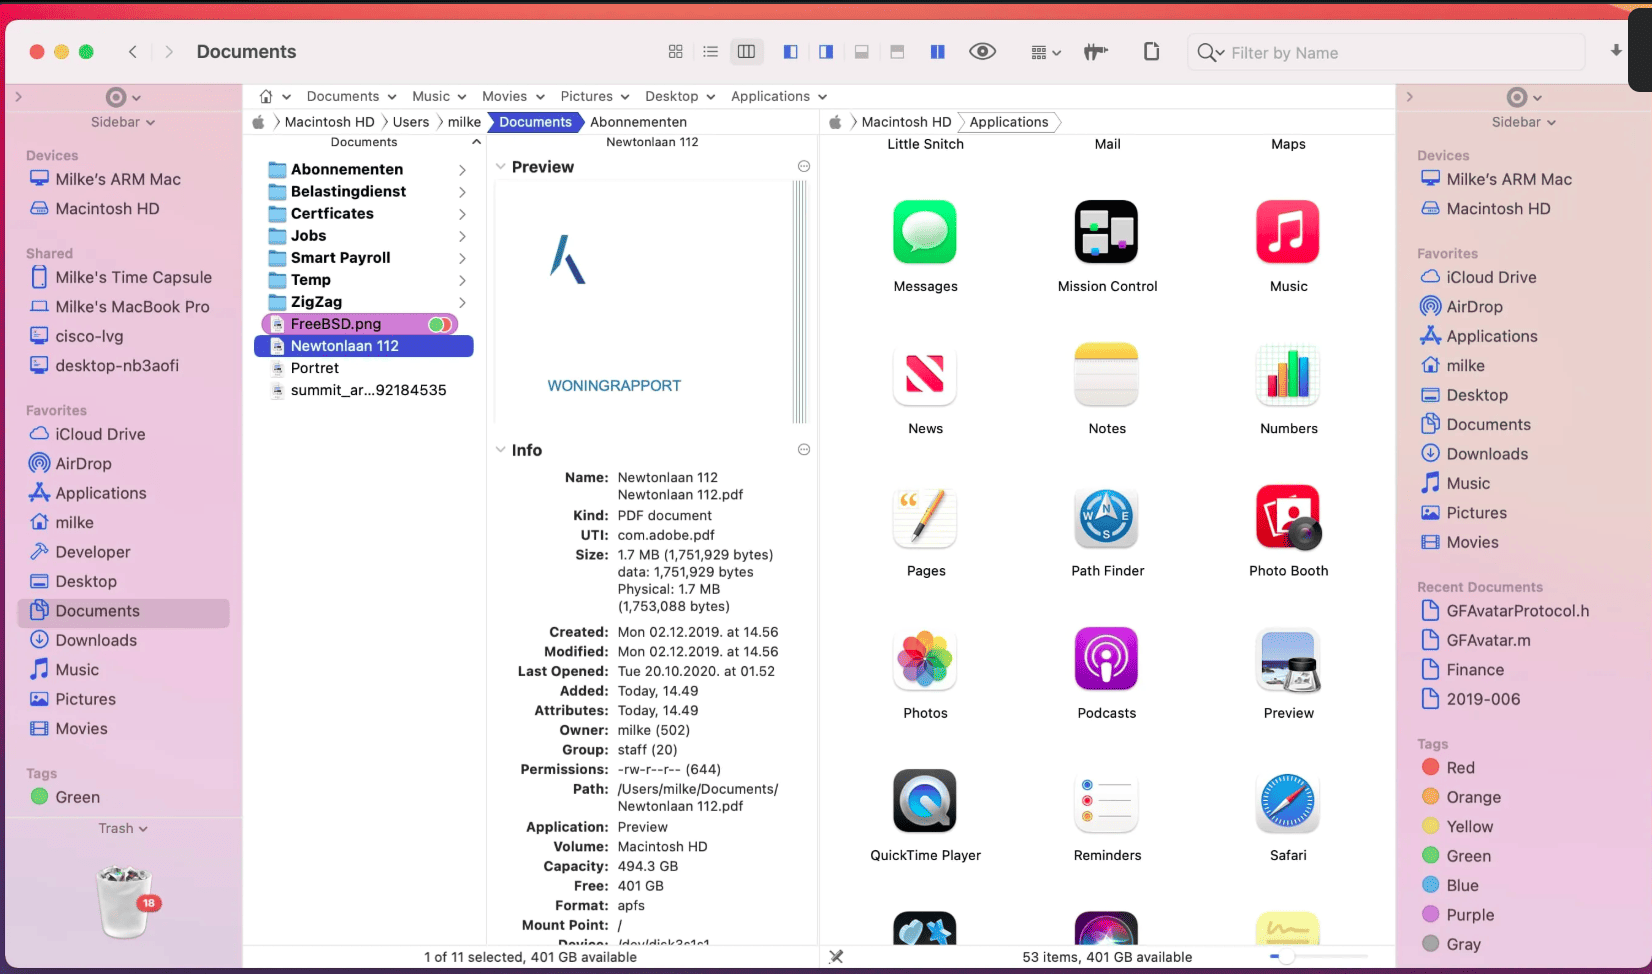1652x974 pixels.
Task: Go back with the back arrow
Action: click(133, 52)
